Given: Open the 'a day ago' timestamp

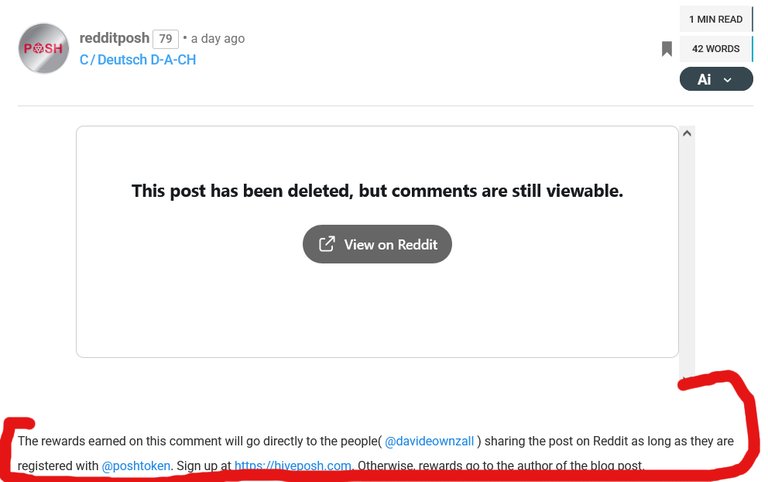Looking at the screenshot, I should point(218,39).
